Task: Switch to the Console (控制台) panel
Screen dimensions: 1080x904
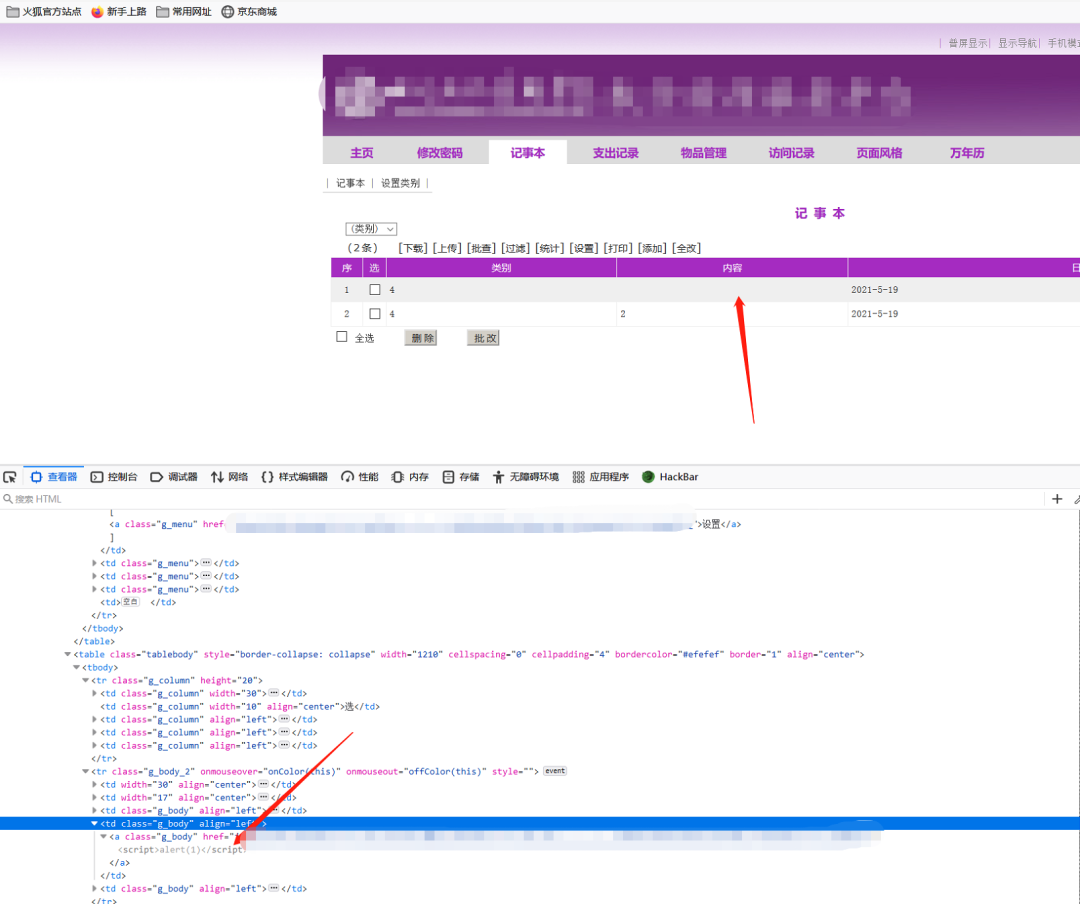Action: click(x=114, y=477)
